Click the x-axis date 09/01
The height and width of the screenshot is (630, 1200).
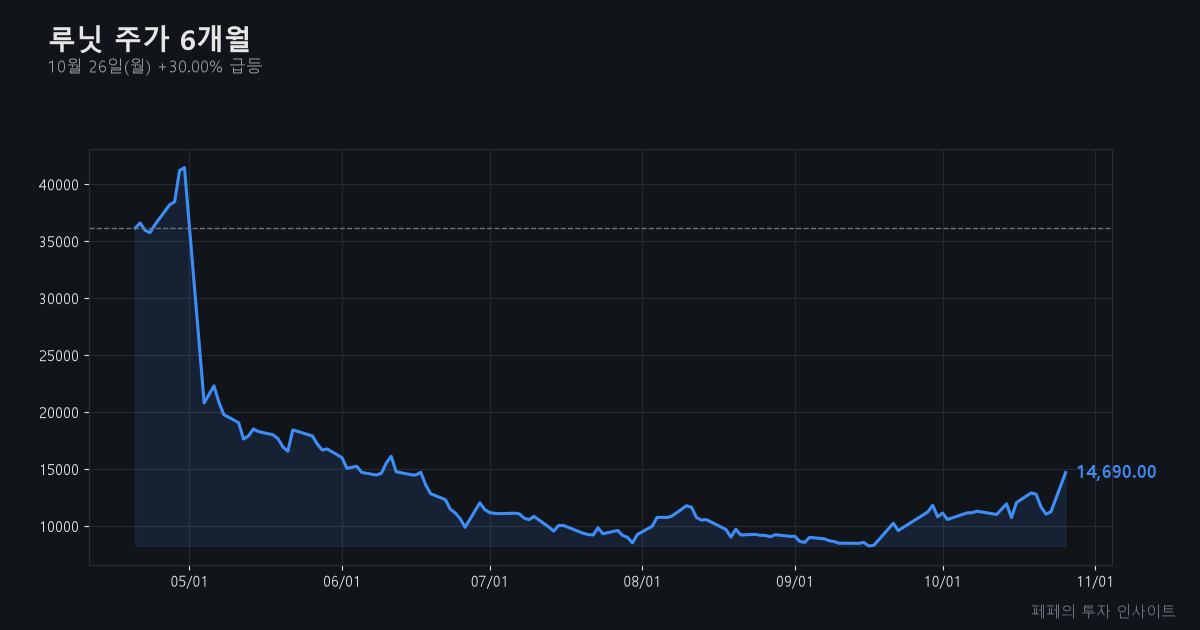(x=795, y=582)
